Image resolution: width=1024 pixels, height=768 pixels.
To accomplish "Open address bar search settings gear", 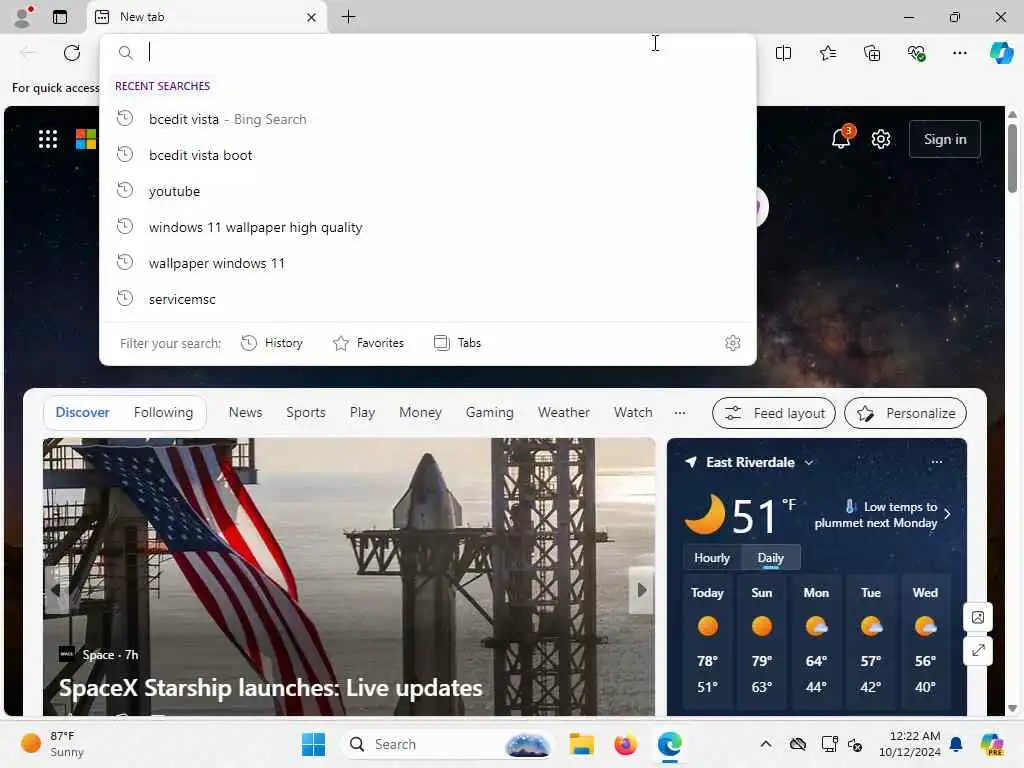I will [x=733, y=343].
